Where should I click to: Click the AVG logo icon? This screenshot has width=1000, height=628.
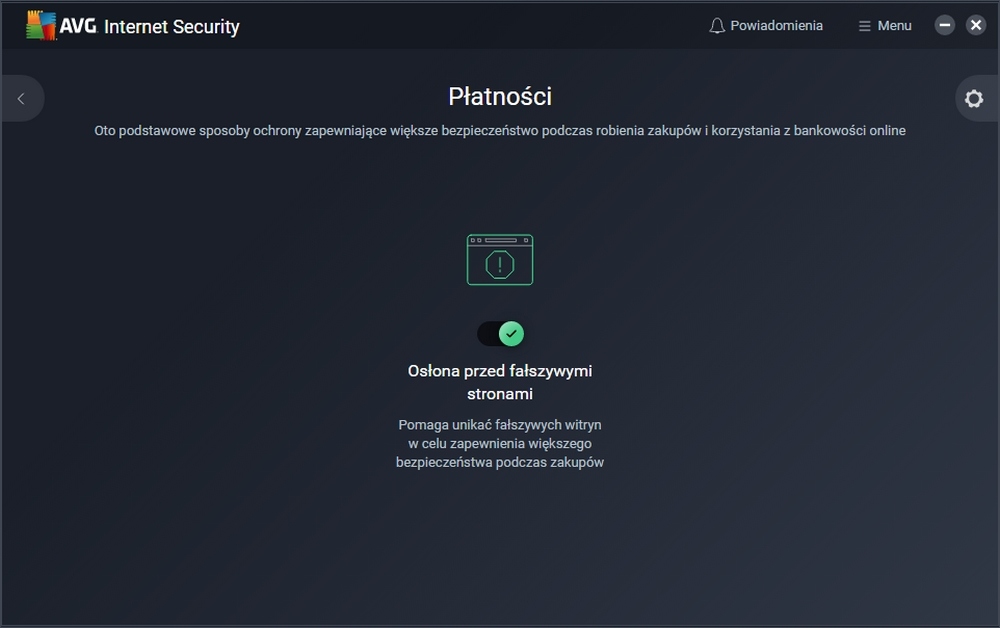click(x=41, y=26)
